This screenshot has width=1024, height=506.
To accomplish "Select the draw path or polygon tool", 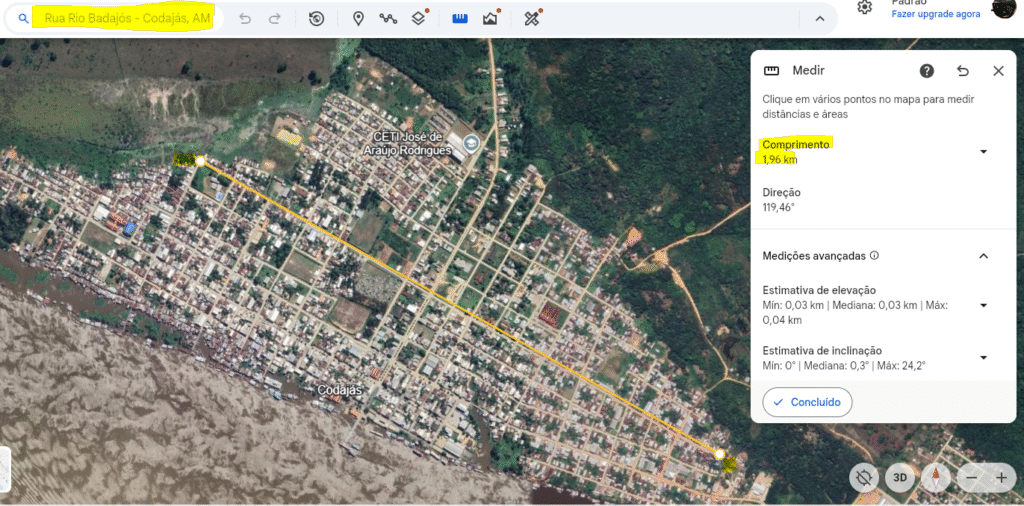I will [x=388, y=19].
